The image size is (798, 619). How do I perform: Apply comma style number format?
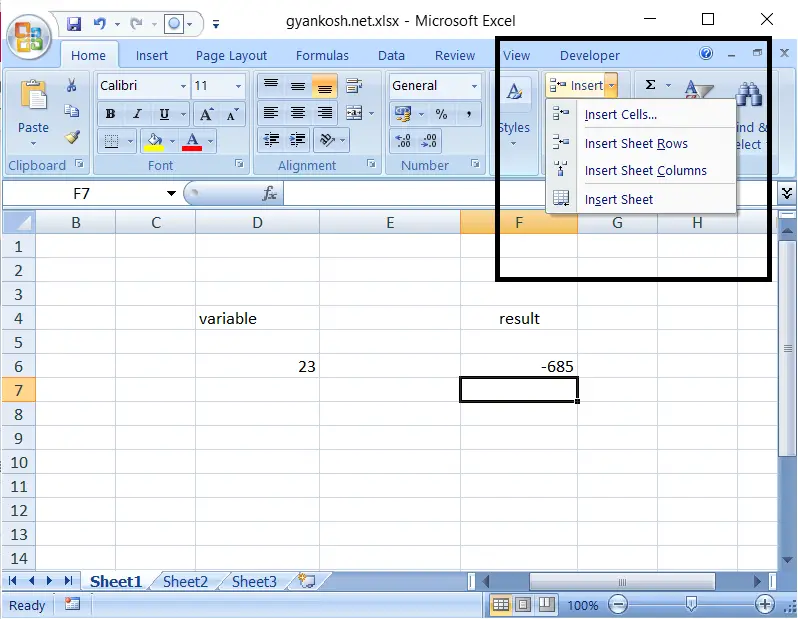468,114
